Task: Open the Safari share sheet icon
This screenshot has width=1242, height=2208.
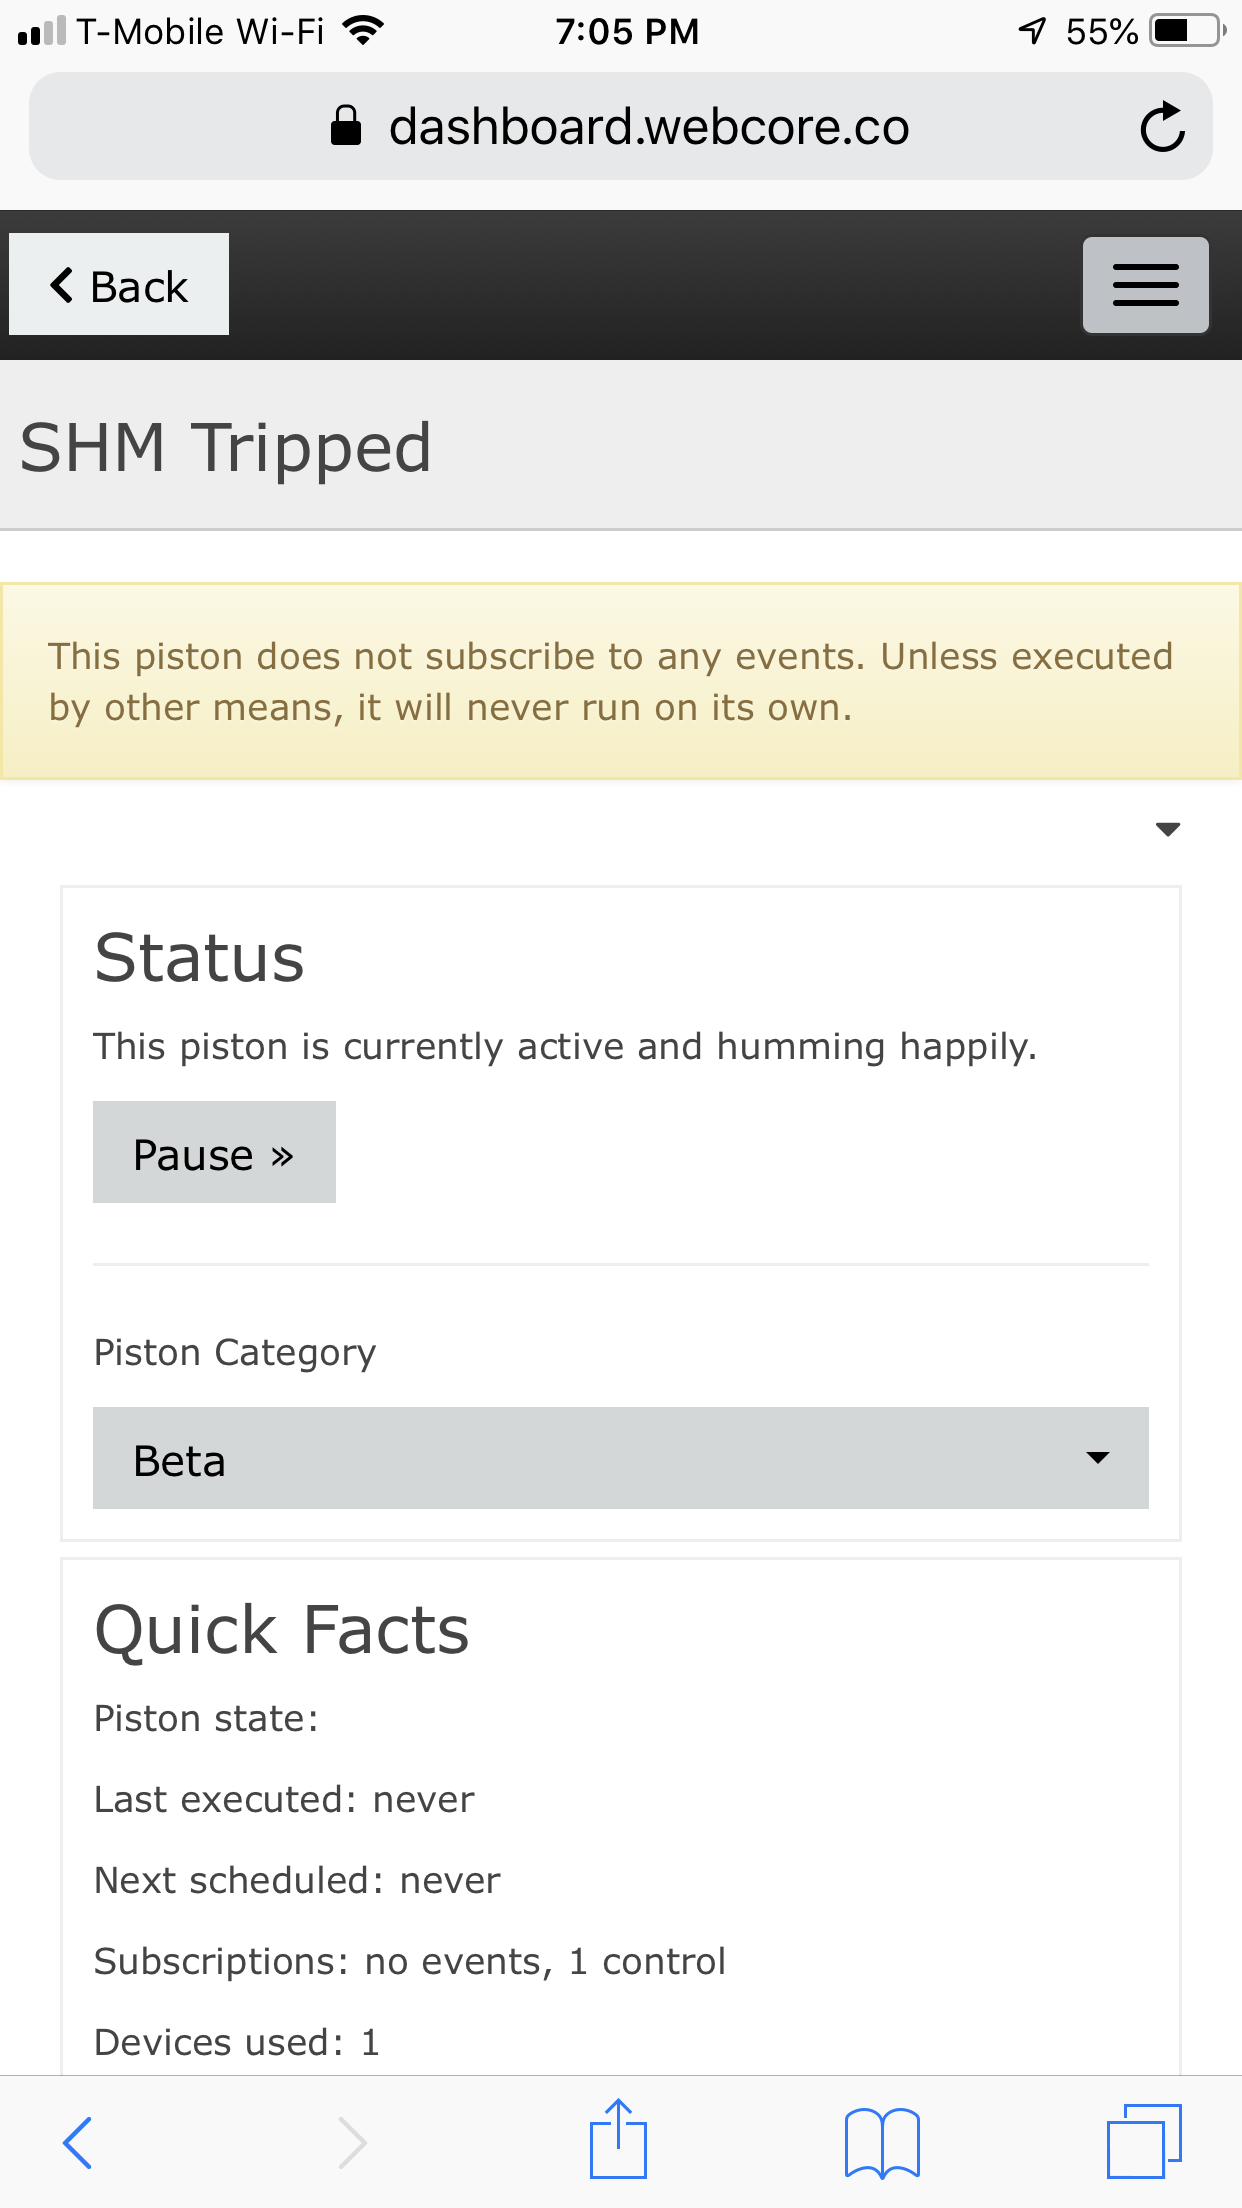Action: click(618, 2139)
